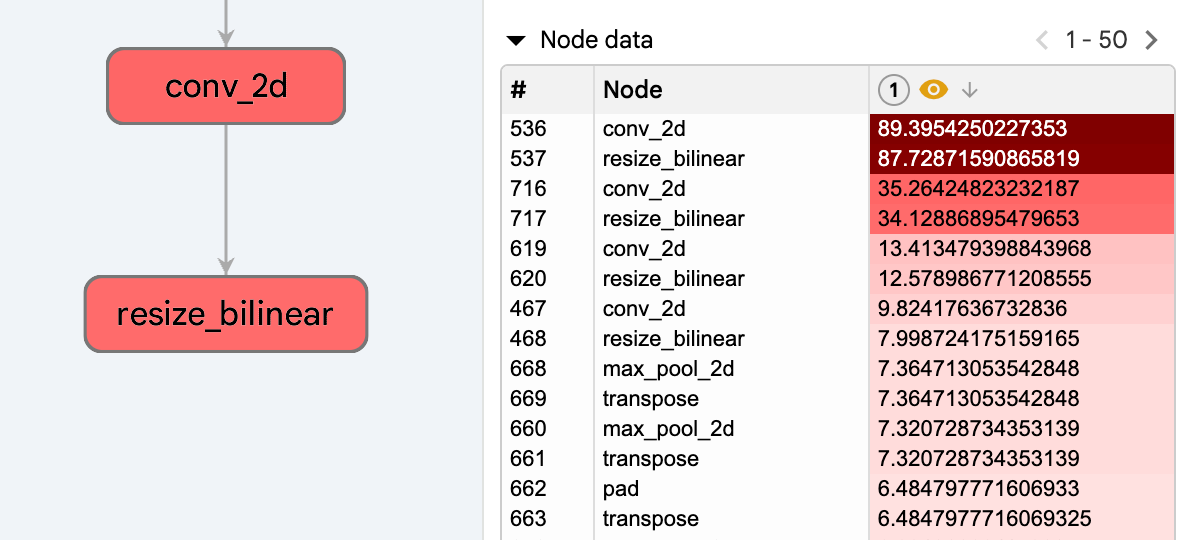The width and height of the screenshot is (1190, 540).
Task: Toggle the orange eye visibility icon
Action: [x=933, y=90]
